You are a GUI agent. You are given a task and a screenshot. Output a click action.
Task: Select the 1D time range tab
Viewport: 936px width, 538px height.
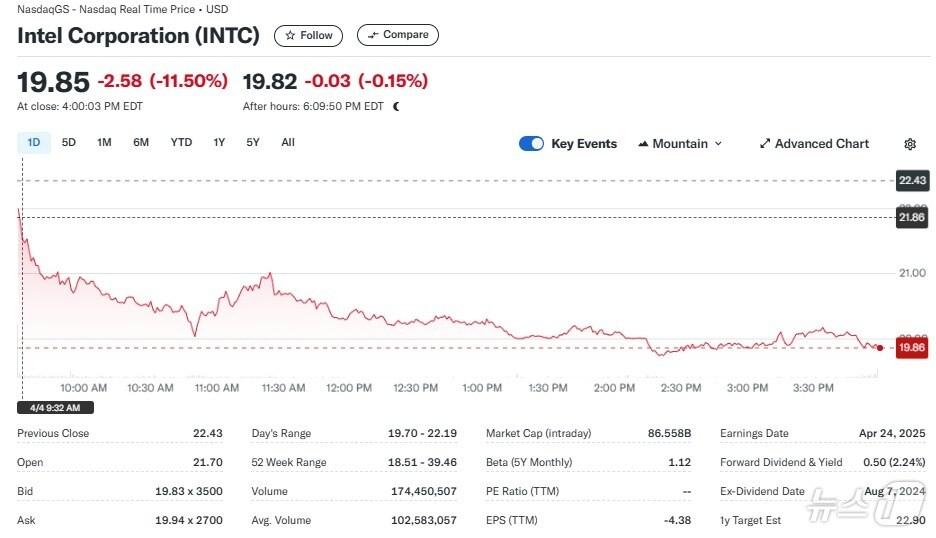click(x=34, y=143)
